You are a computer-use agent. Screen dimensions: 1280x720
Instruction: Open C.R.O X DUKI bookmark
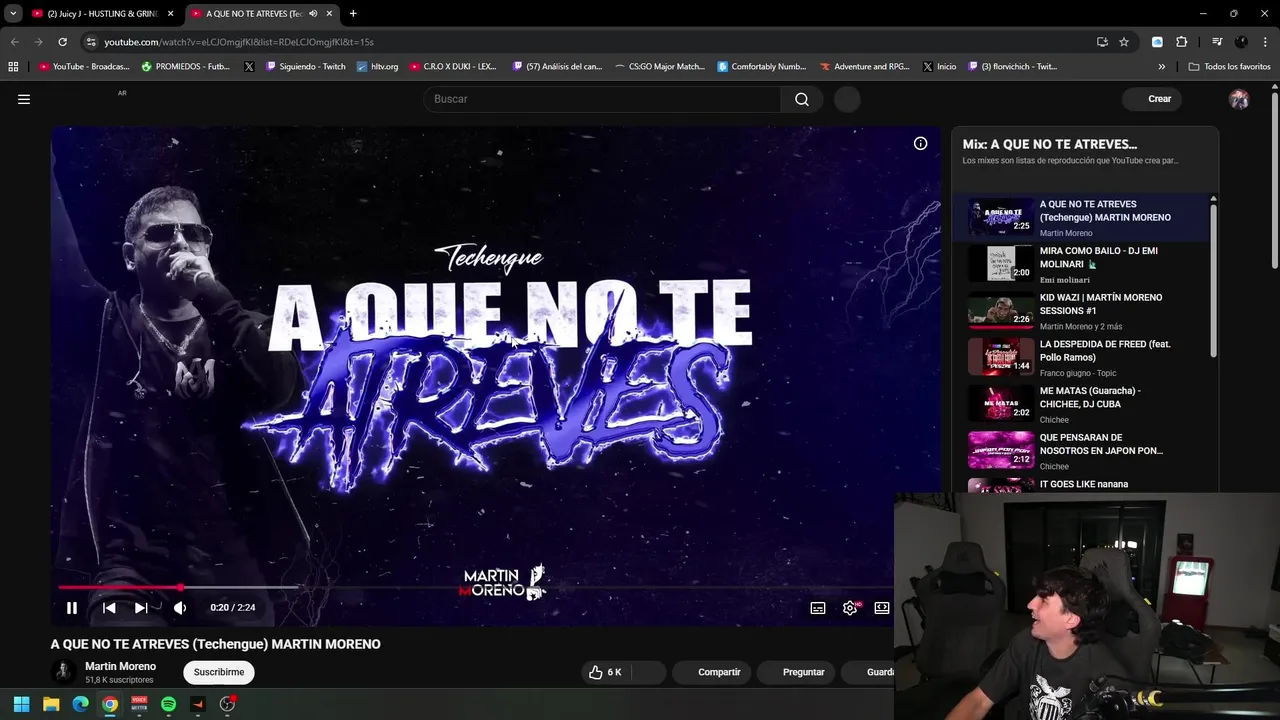click(x=453, y=67)
